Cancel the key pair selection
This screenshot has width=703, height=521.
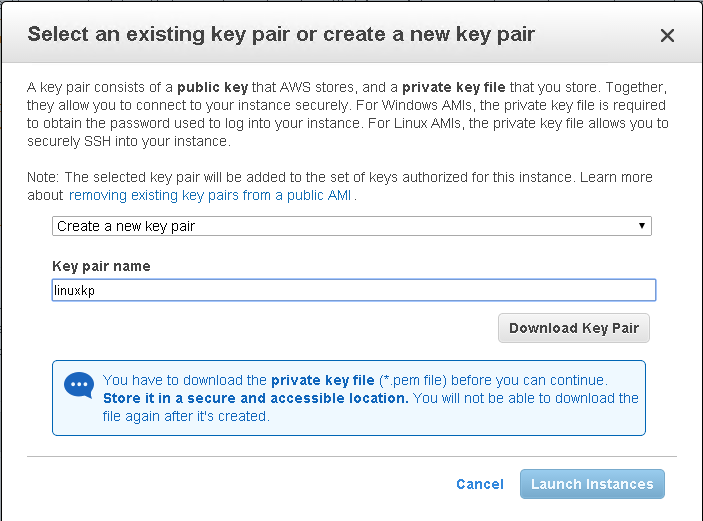[x=480, y=484]
